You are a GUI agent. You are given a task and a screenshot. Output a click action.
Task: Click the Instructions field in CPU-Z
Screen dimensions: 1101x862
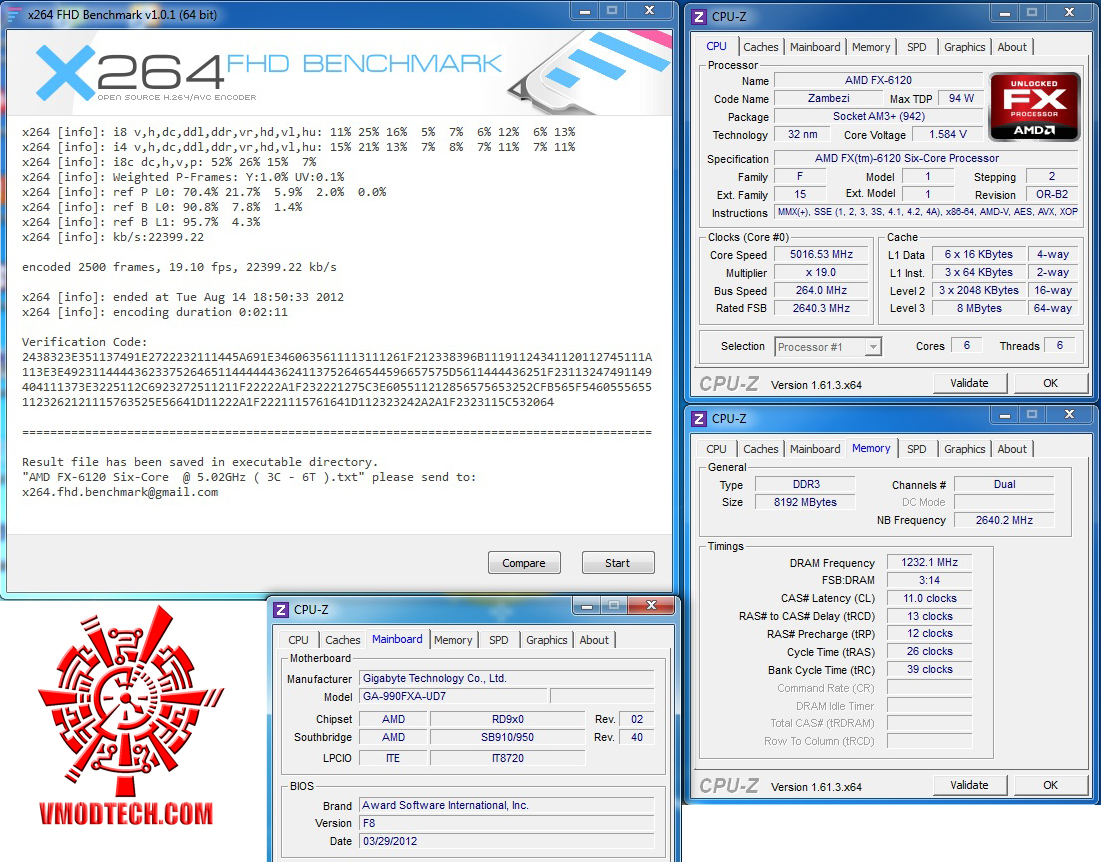click(x=926, y=212)
